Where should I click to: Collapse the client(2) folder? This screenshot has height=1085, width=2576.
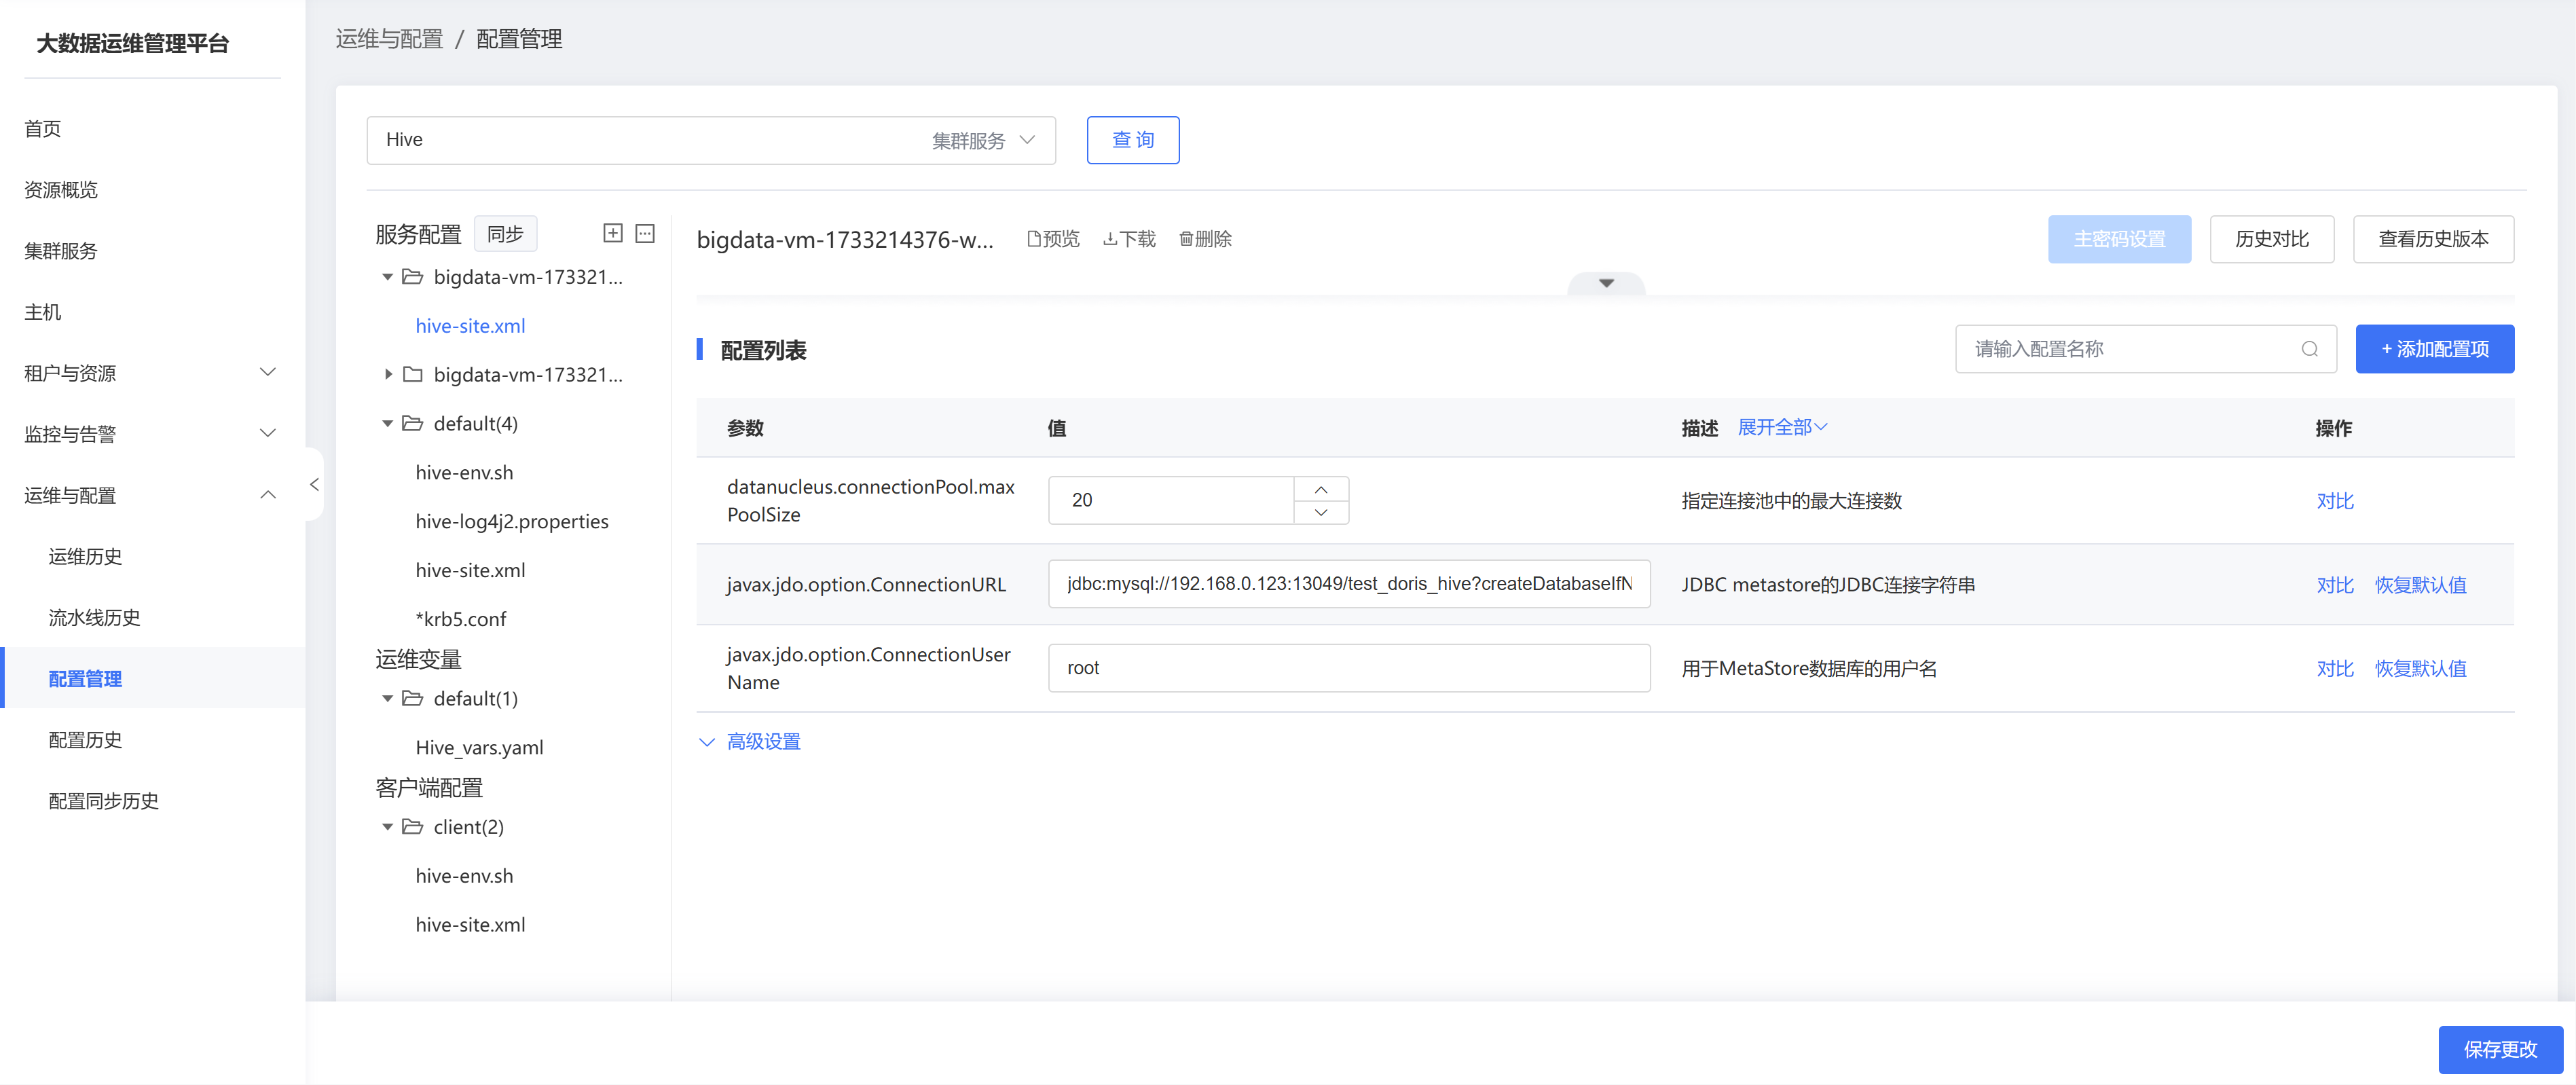click(x=388, y=827)
